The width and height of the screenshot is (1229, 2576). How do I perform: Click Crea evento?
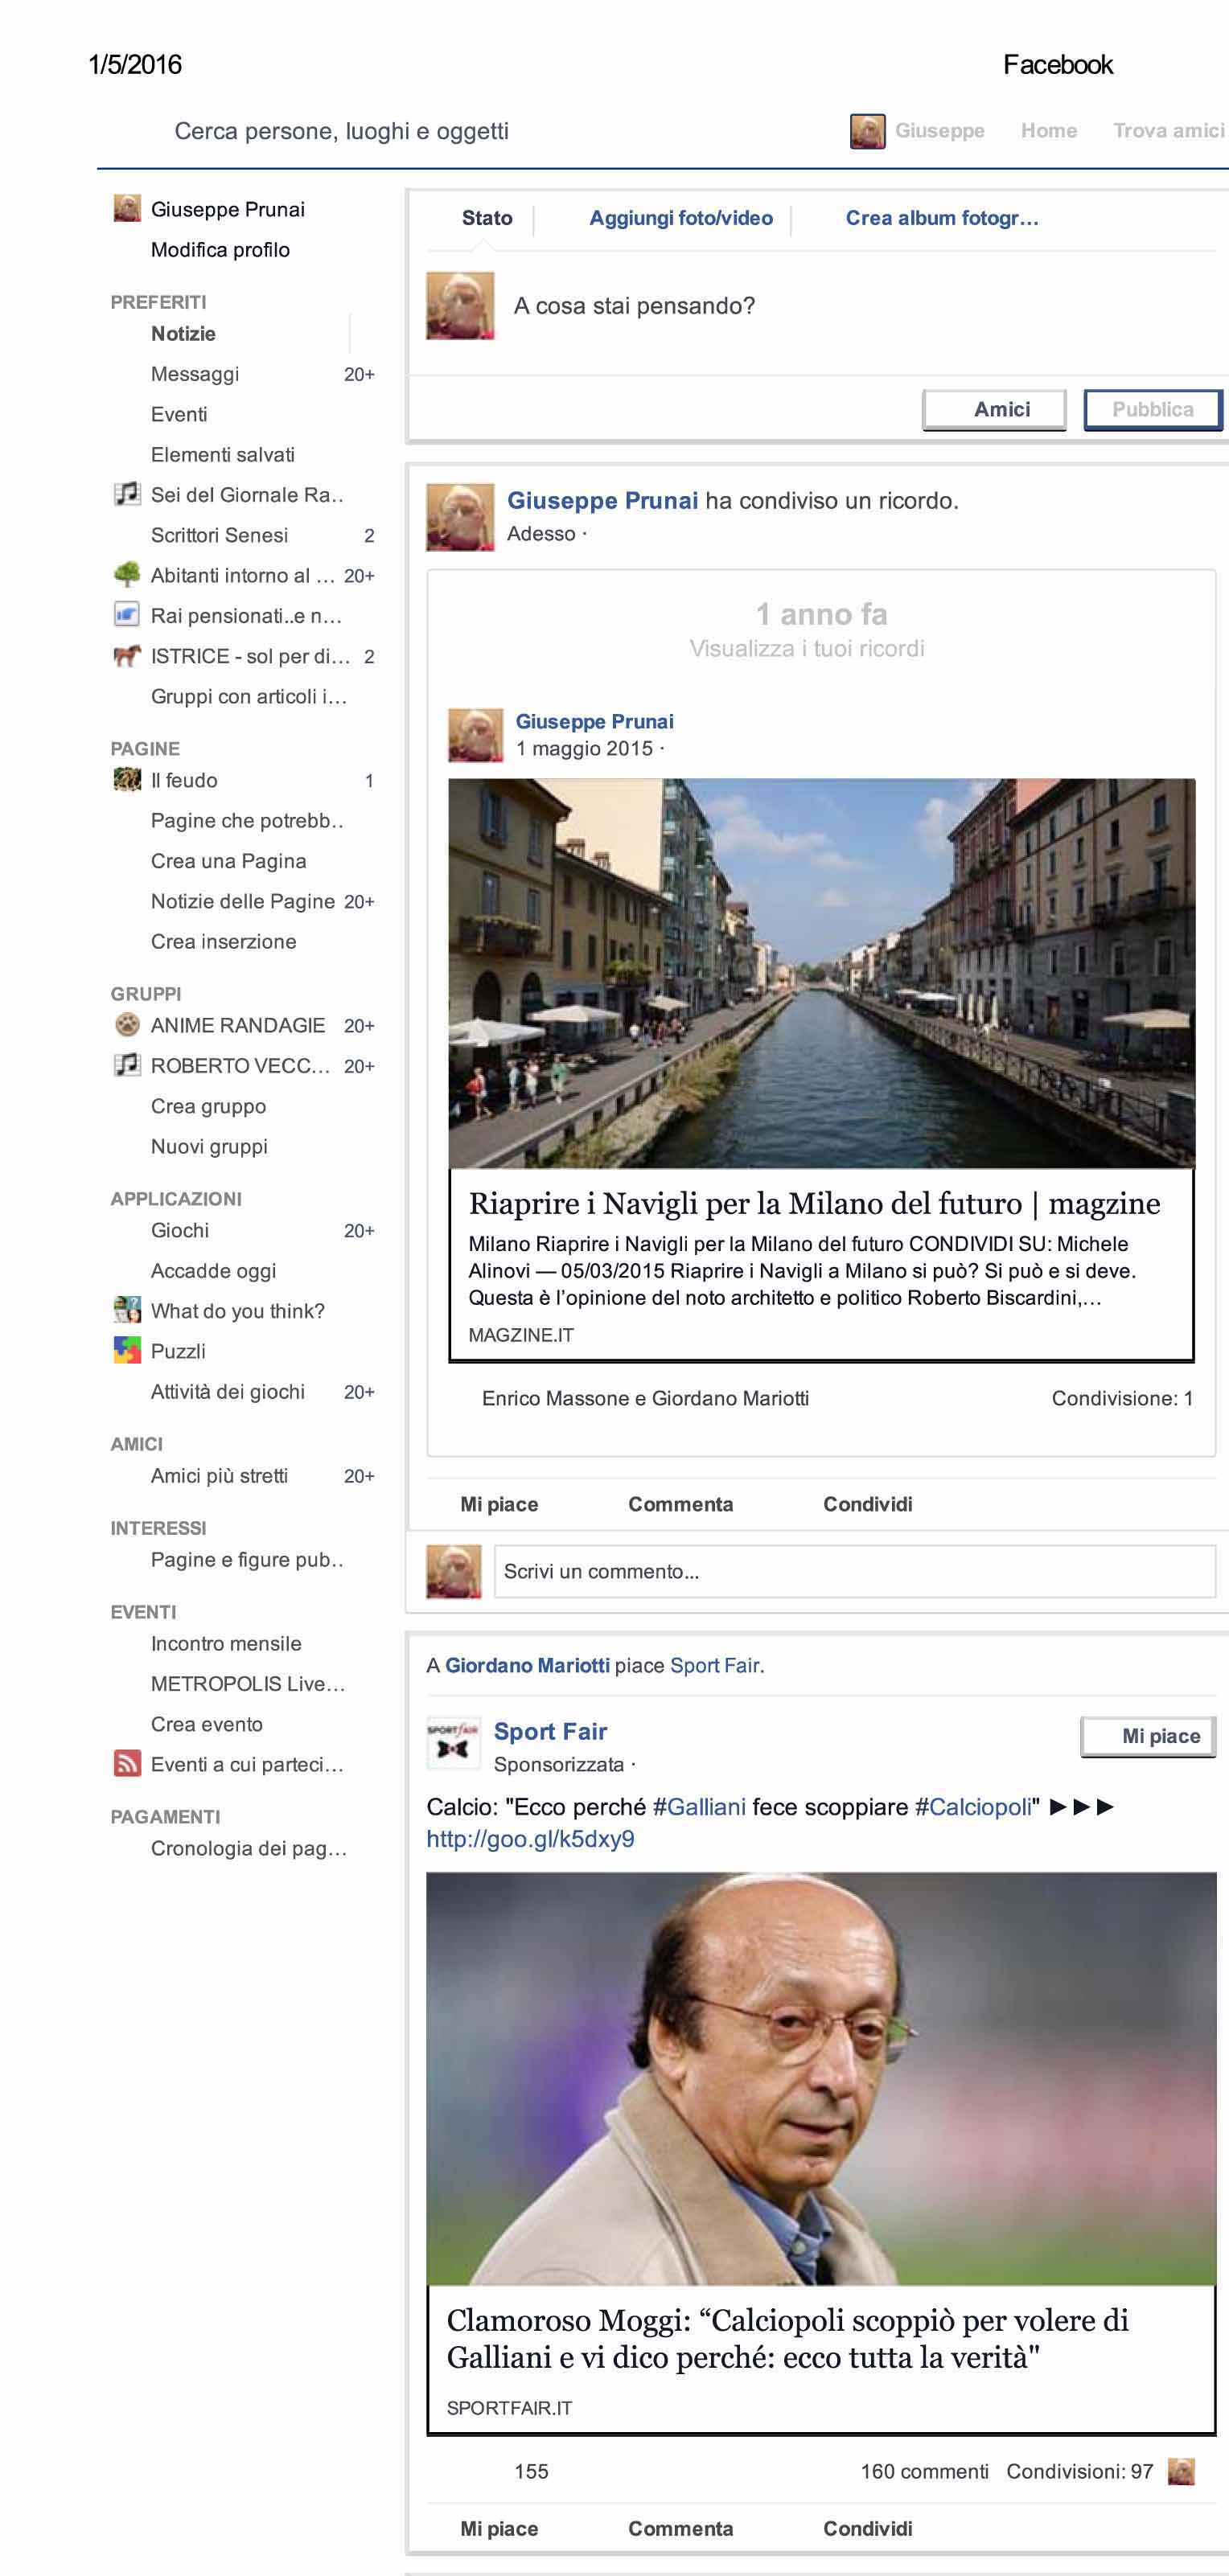[x=207, y=1724]
